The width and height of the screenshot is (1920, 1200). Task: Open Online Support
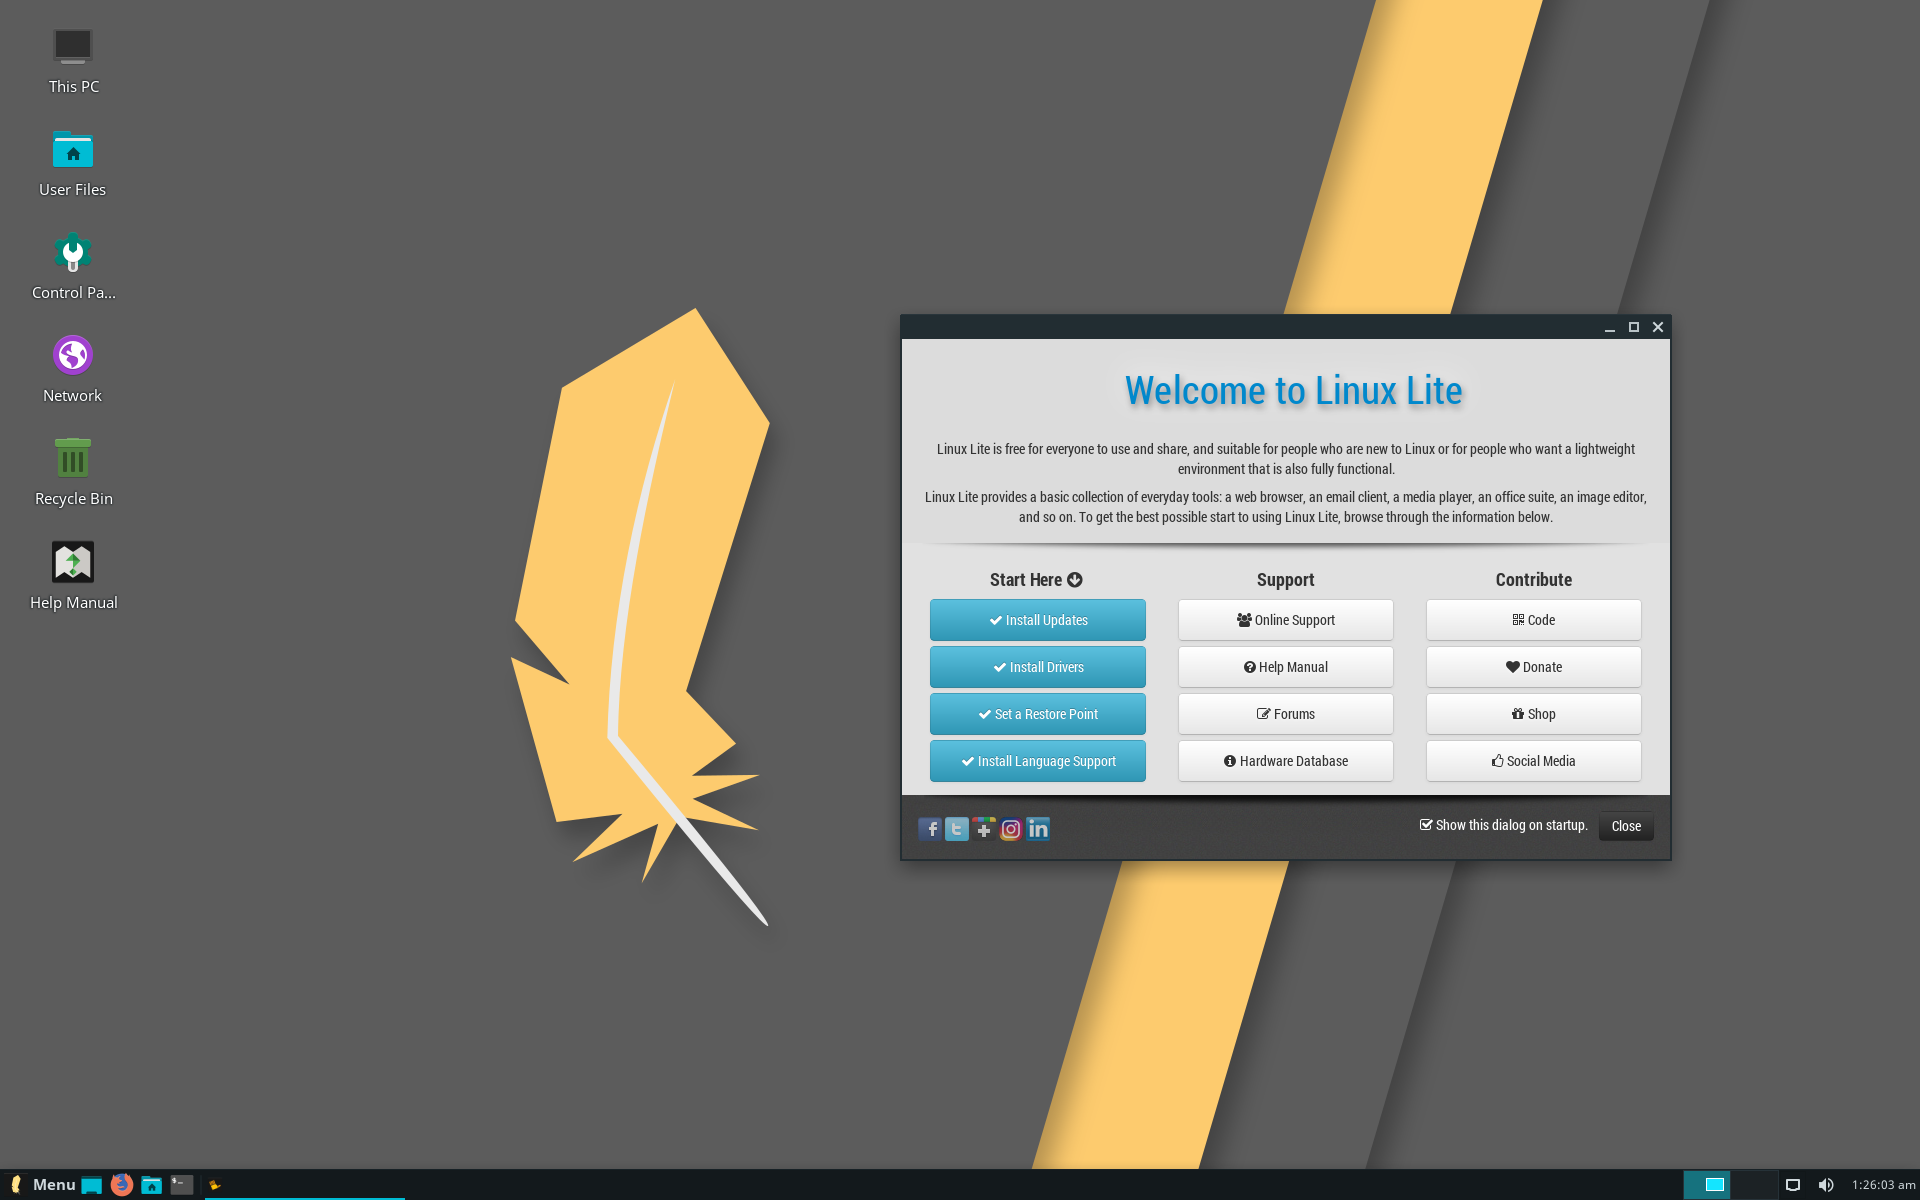tap(1286, 620)
